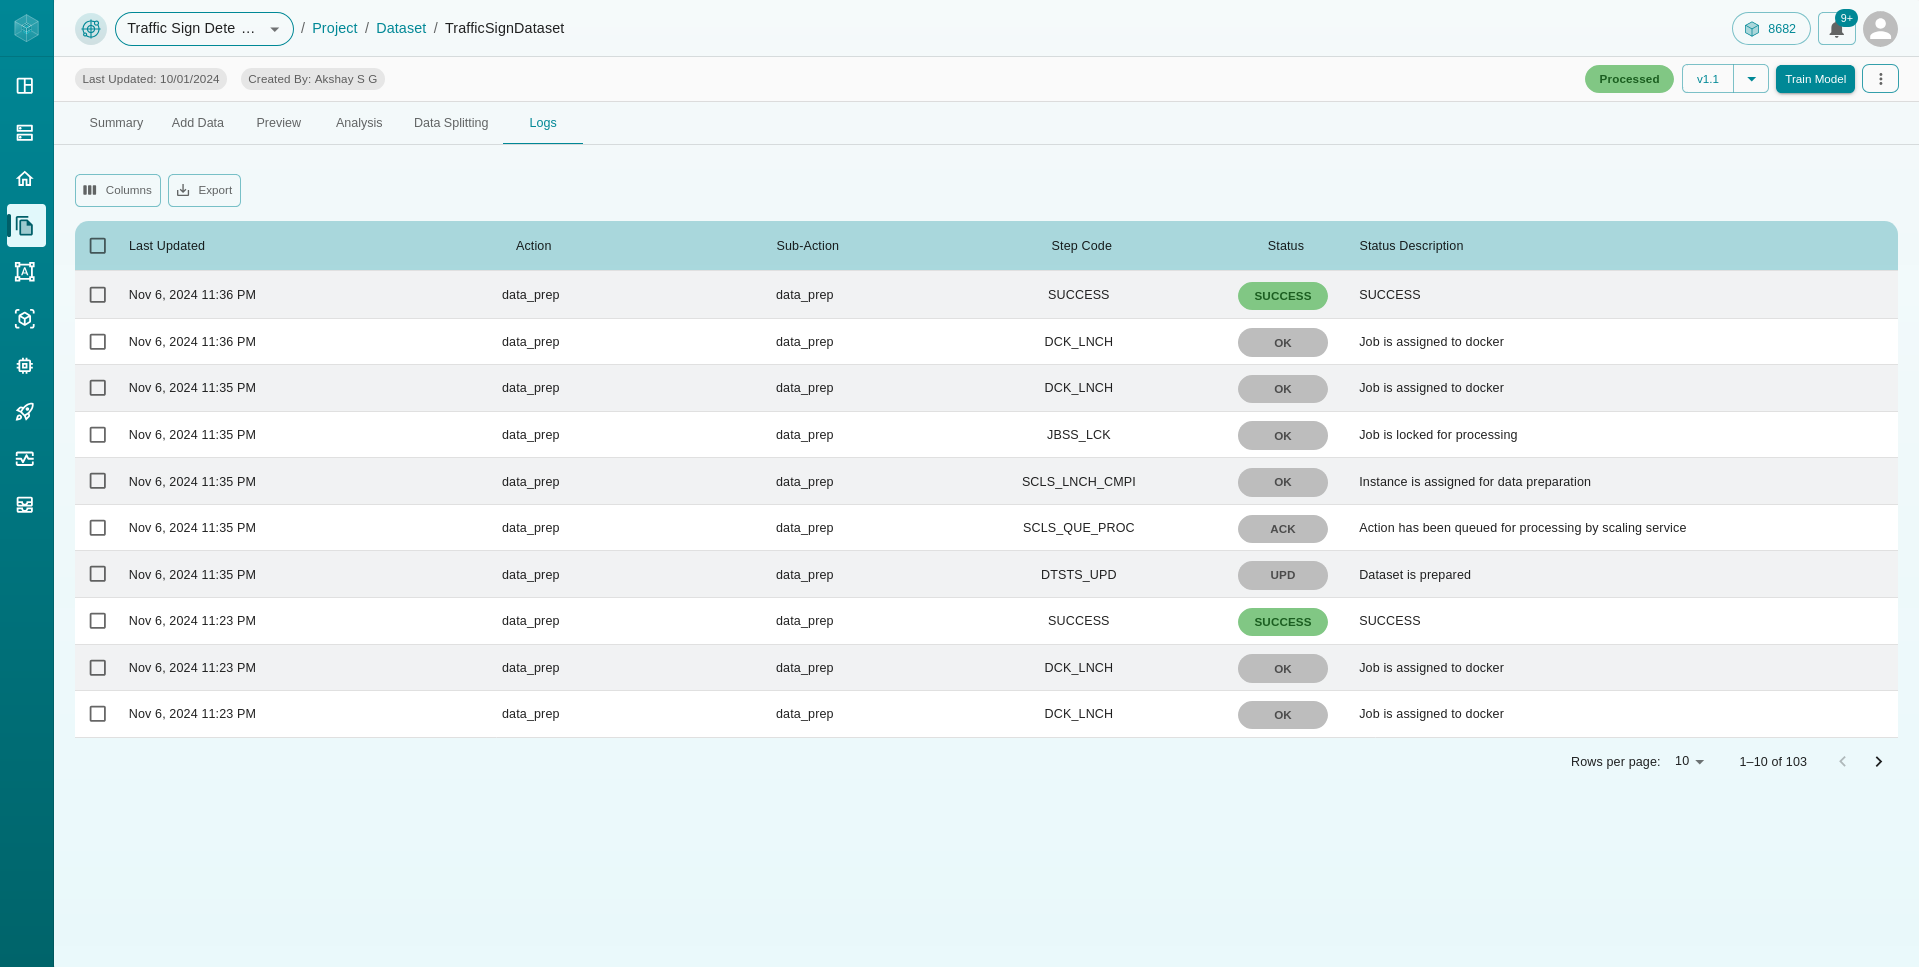The height and width of the screenshot is (967, 1920).
Task: Check the DCK_LNCH row at 11:36 PM
Action: click(98, 342)
